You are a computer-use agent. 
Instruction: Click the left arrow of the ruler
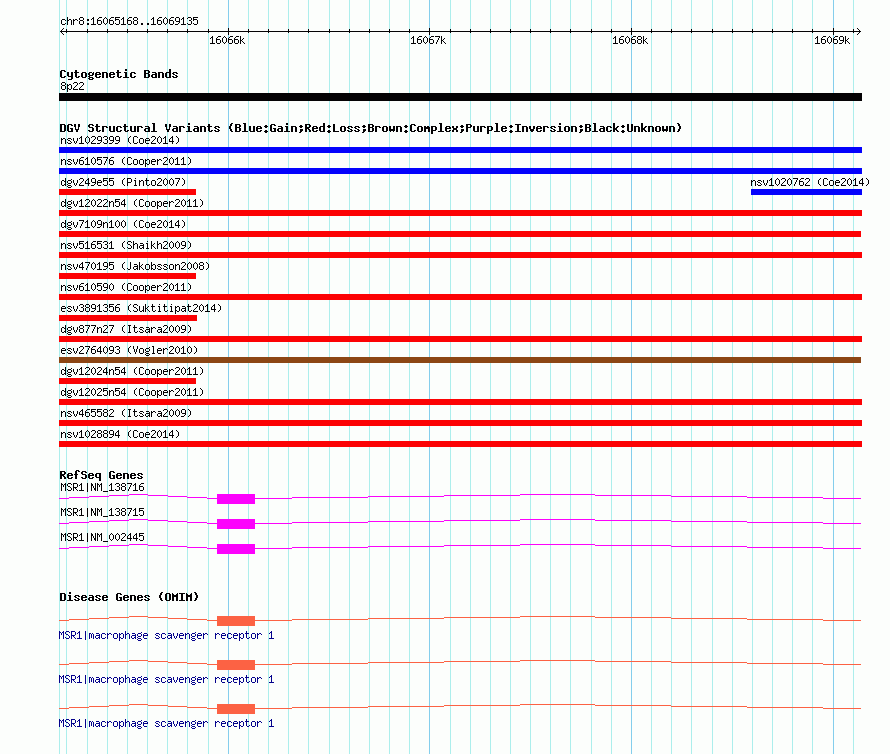62,31
